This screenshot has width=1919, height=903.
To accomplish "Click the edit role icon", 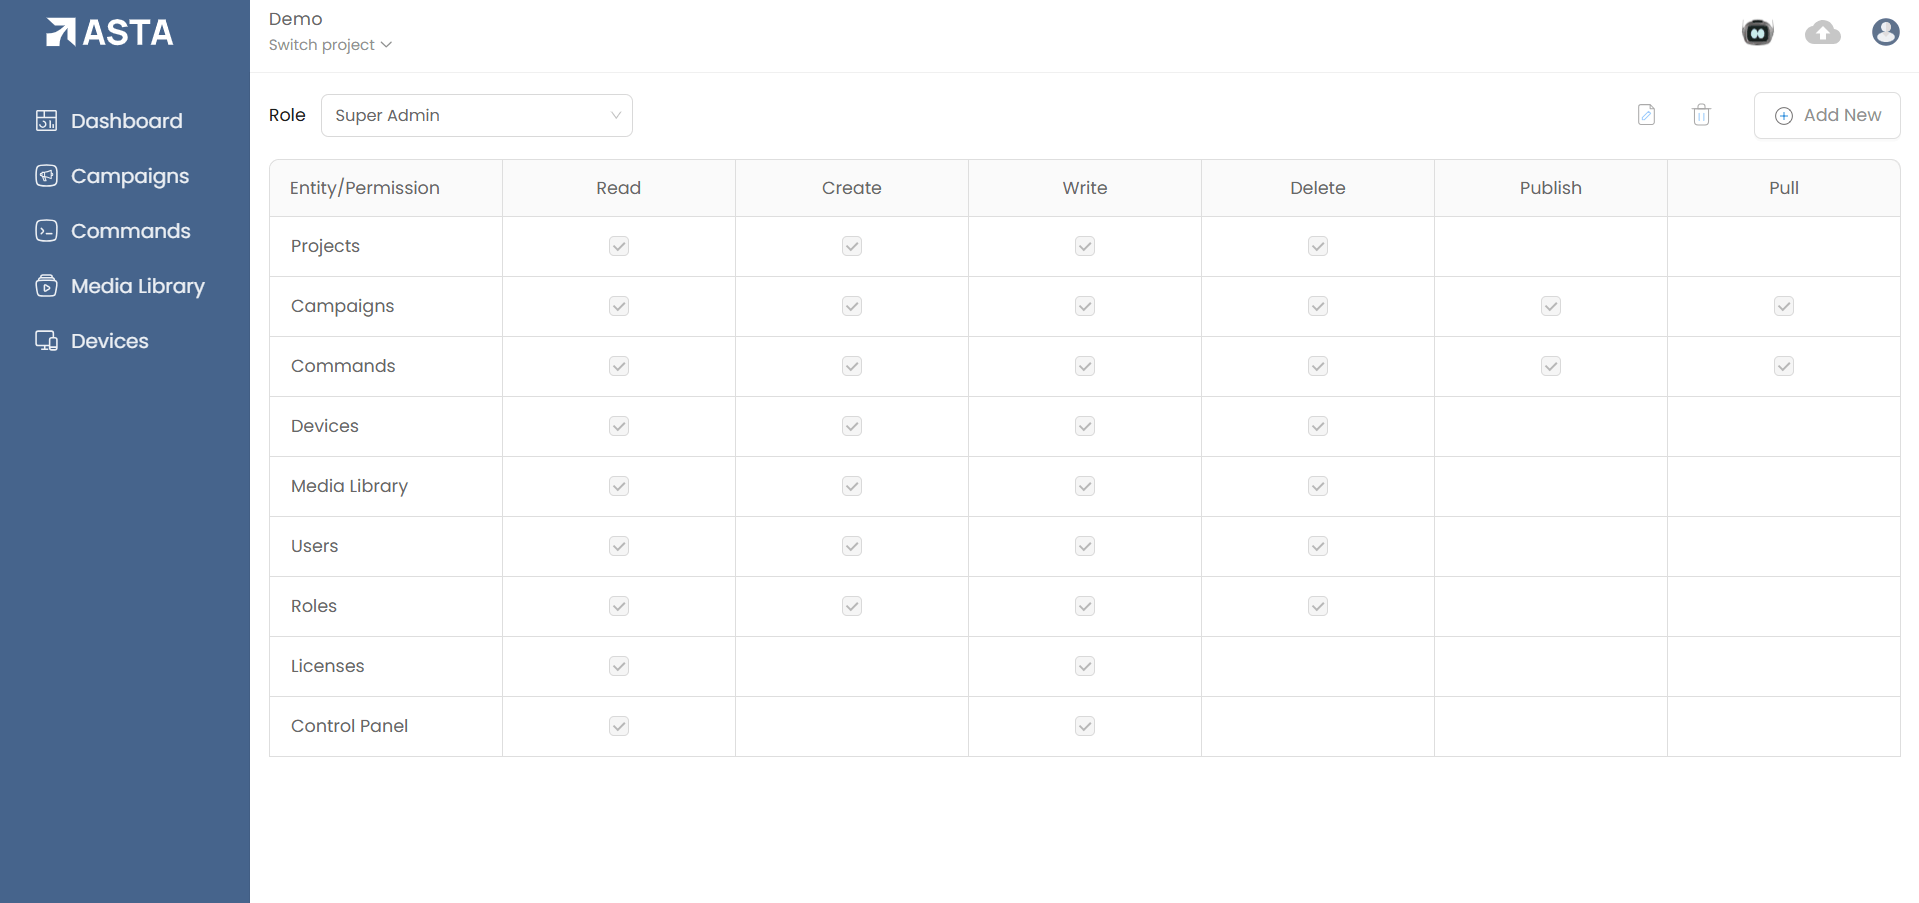I will [1646, 115].
